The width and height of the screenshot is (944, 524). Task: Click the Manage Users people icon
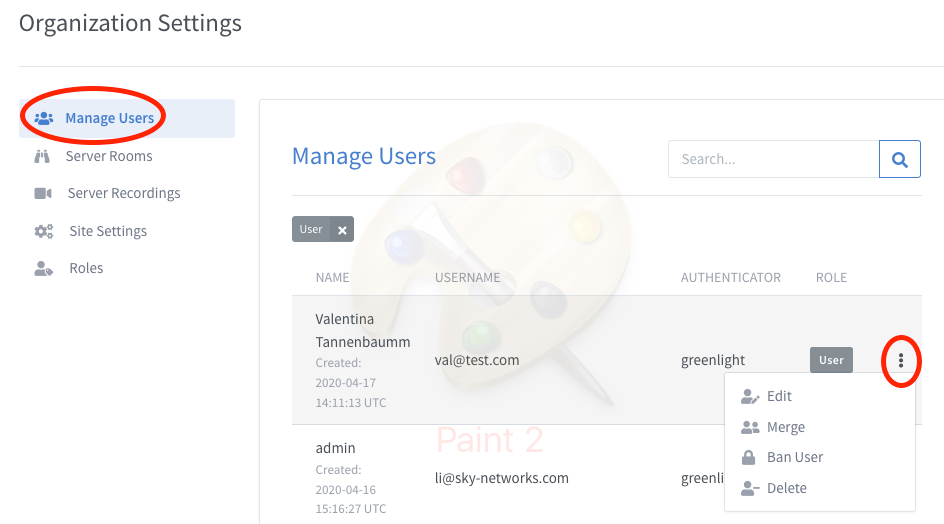coord(44,118)
